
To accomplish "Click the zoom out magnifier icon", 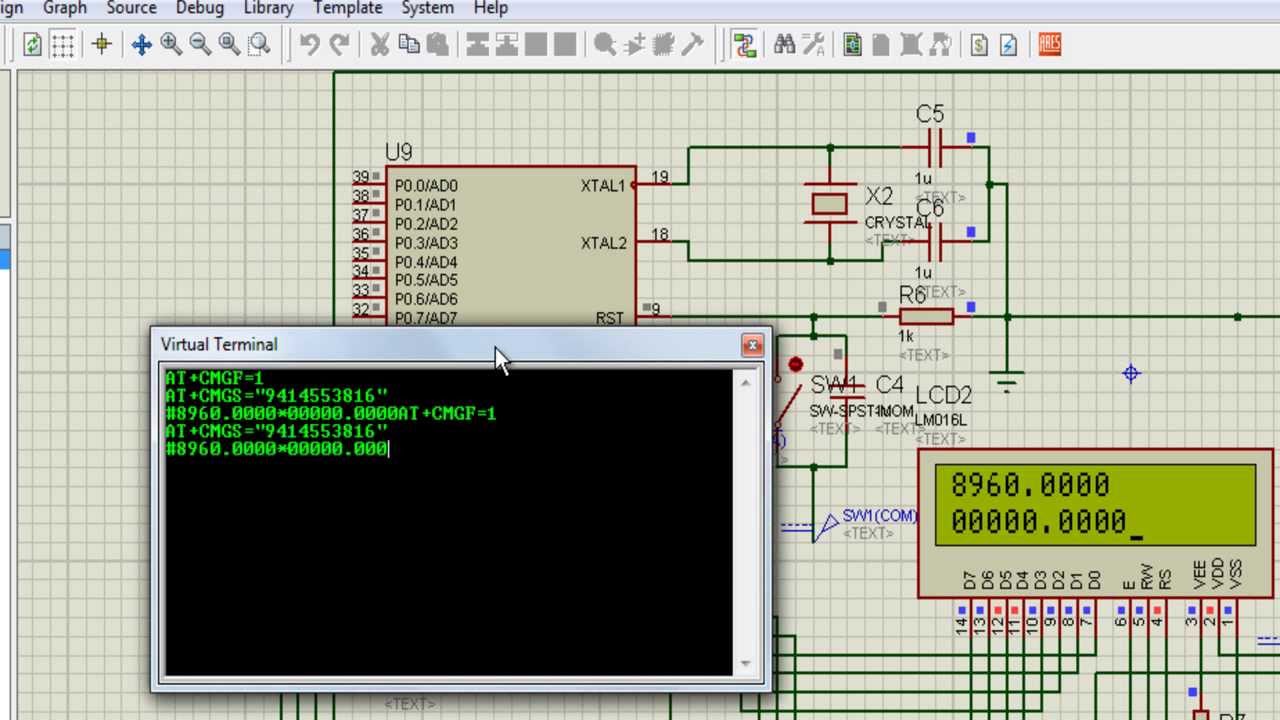I will tap(200, 44).
